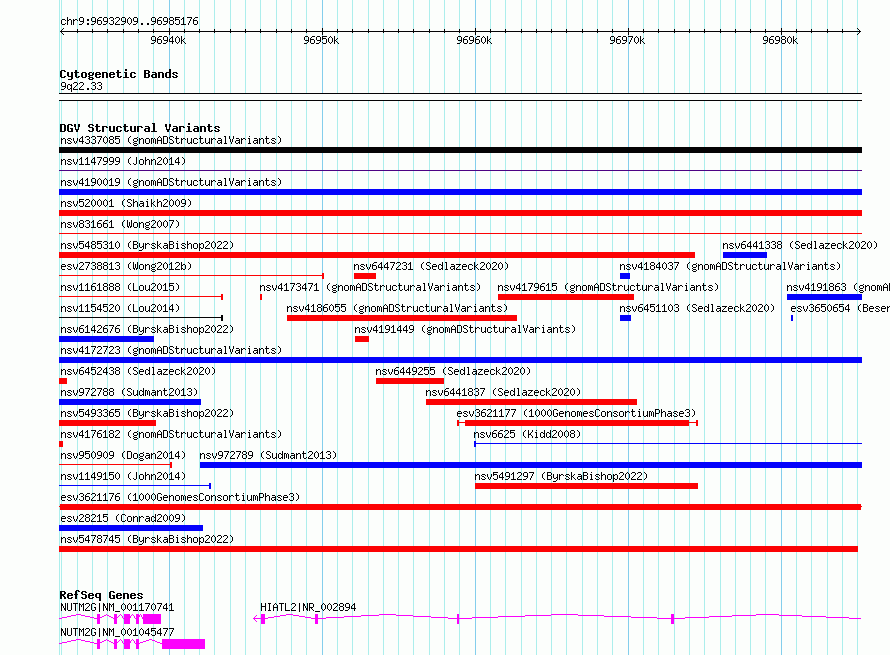Click nsv1154520 (Lou2014) label

click(120, 308)
